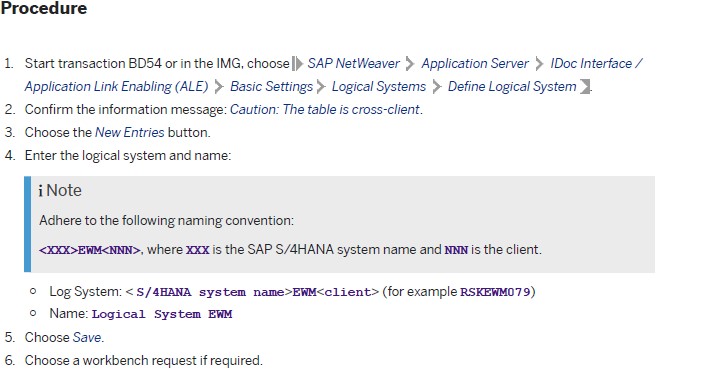The height and width of the screenshot is (375, 709).
Task: Select Basic Settings in the menu path
Action: 271,86
